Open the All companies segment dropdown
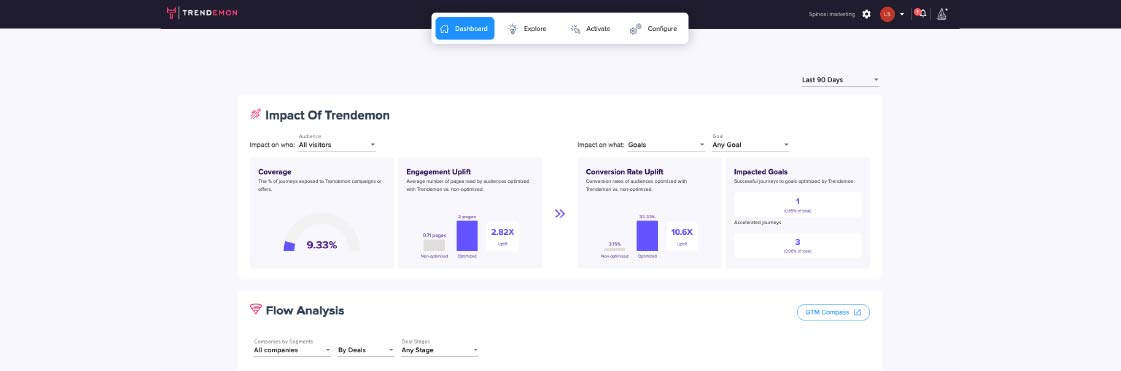The image size is (1121, 371). pos(292,350)
